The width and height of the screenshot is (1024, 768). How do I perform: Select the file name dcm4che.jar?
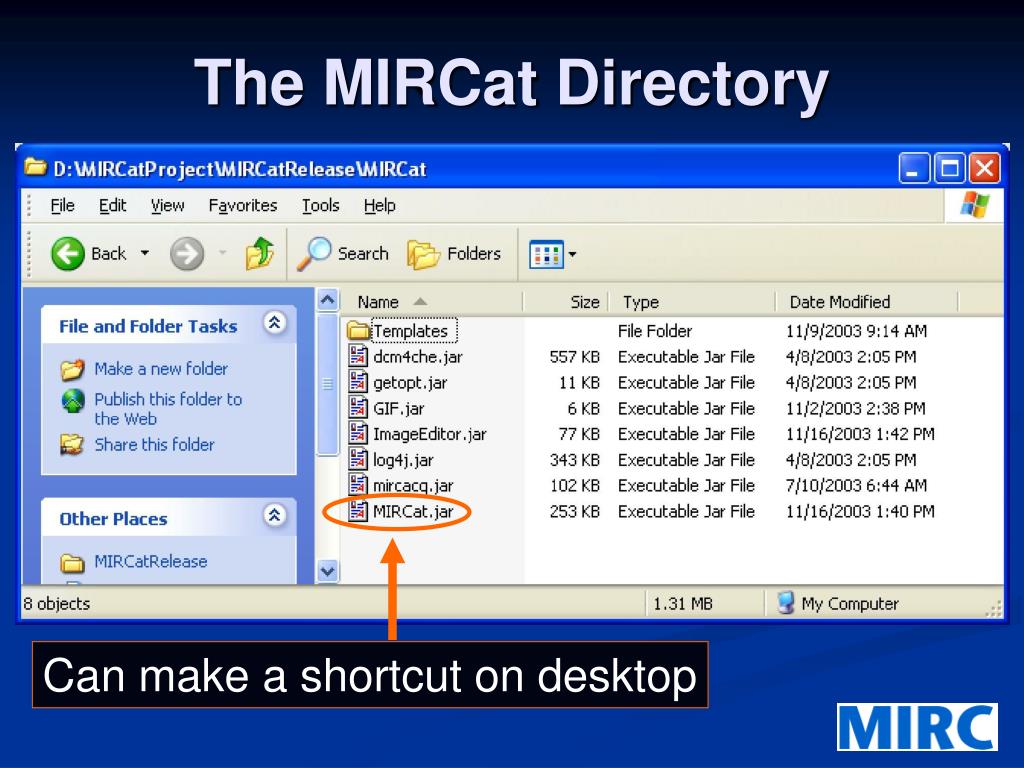[418, 357]
